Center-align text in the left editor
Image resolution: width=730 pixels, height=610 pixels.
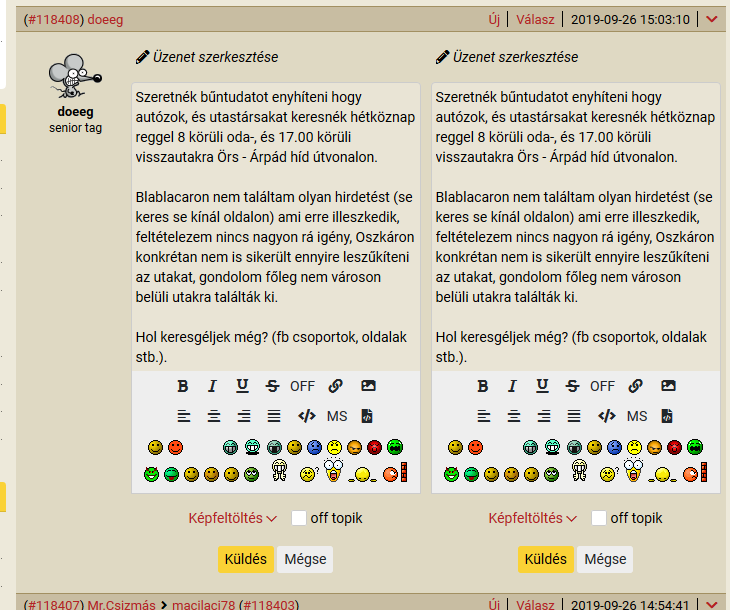[x=214, y=416]
